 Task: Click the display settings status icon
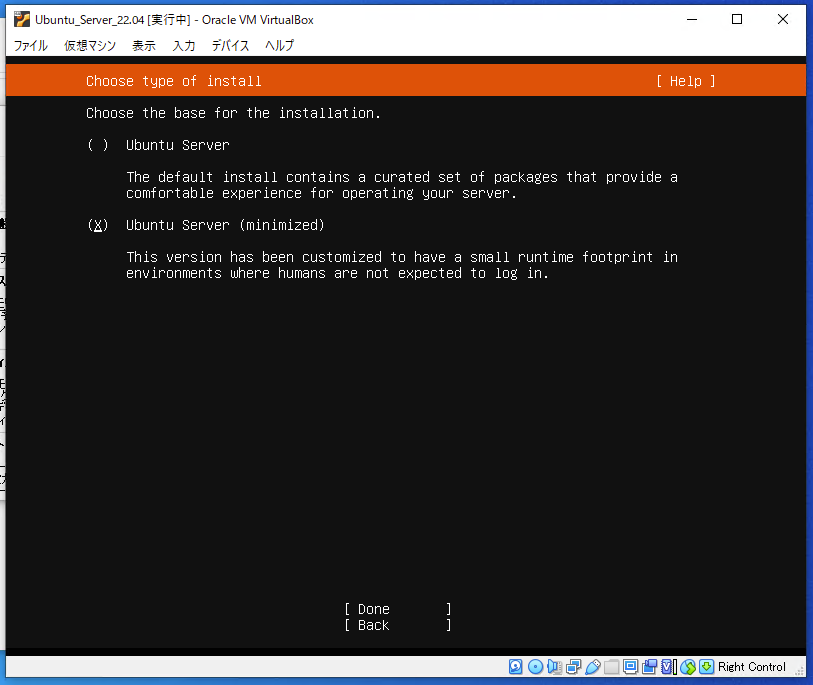630,667
